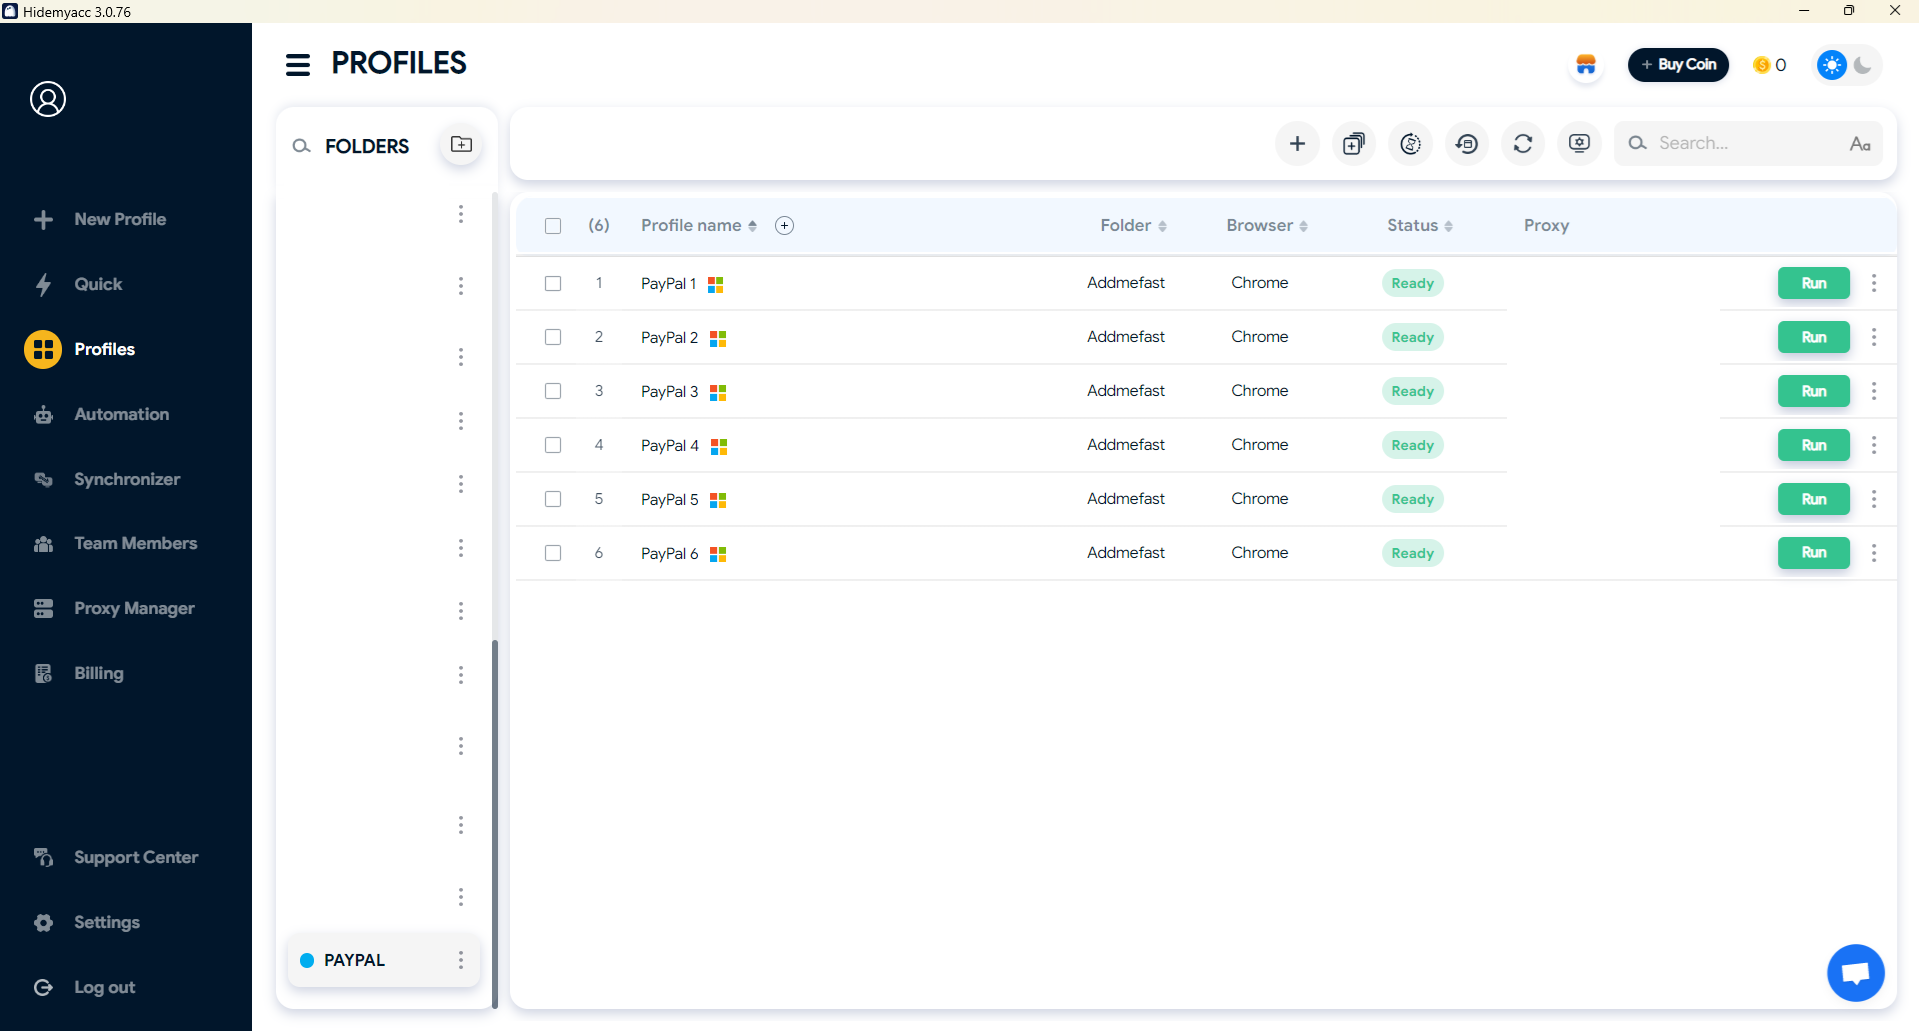Search folders using magnifier icon

click(x=301, y=146)
